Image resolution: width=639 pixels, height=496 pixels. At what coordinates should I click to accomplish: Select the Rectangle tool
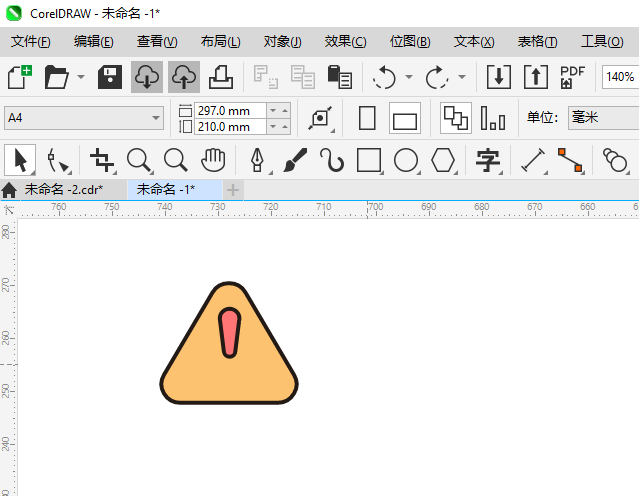click(369, 160)
